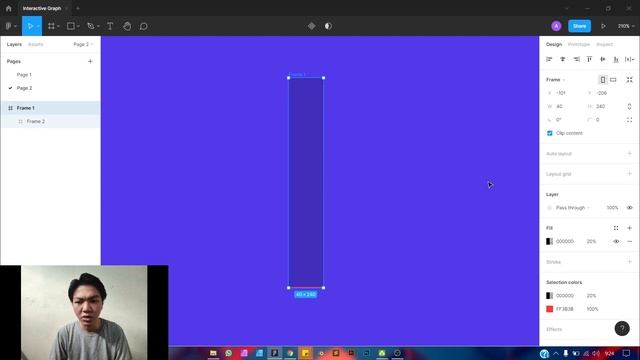Select the Text tool
The image size is (640, 360).
click(x=110, y=26)
